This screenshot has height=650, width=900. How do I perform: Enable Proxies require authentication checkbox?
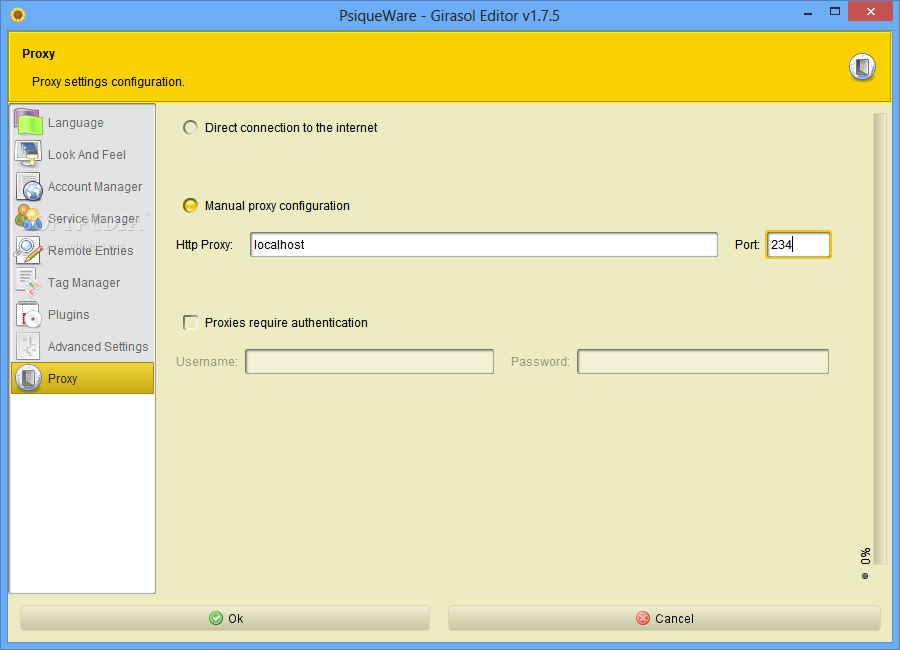pyautogui.click(x=190, y=323)
